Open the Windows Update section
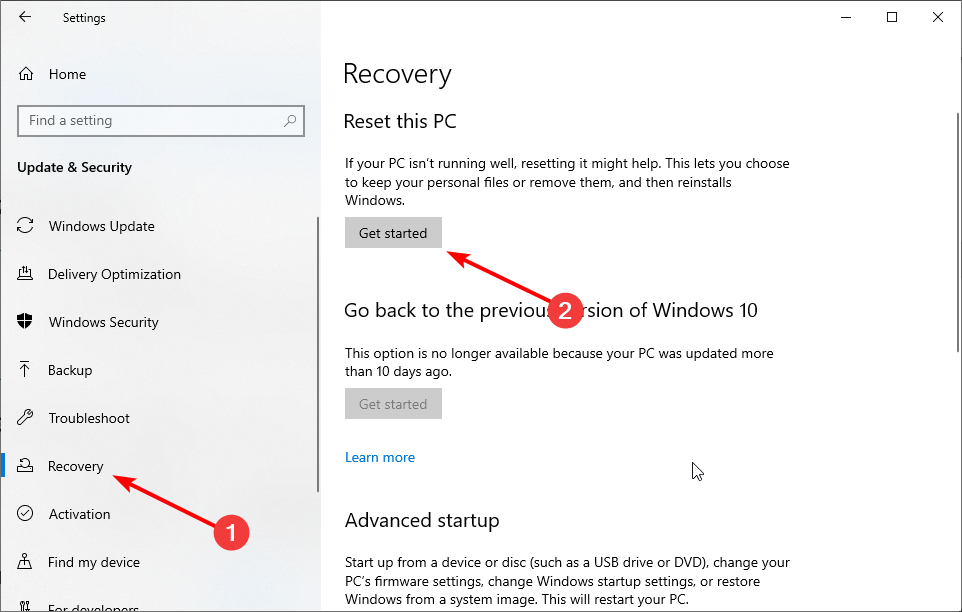Screen dimensions: 962x612 pyautogui.click(x=102, y=226)
